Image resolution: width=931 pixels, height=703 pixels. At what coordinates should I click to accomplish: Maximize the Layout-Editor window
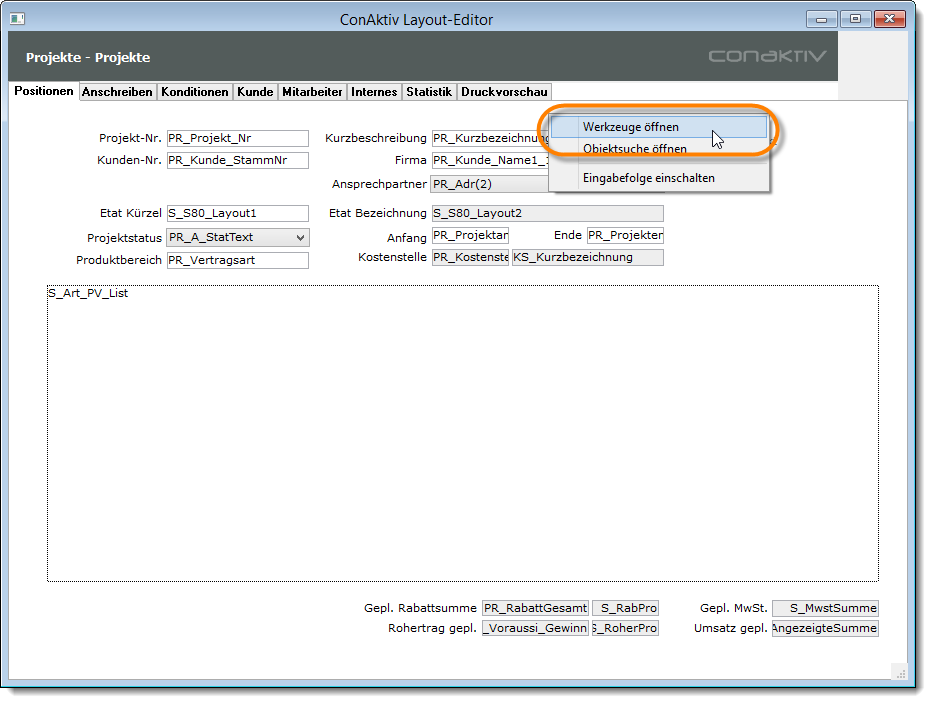[855, 19]
